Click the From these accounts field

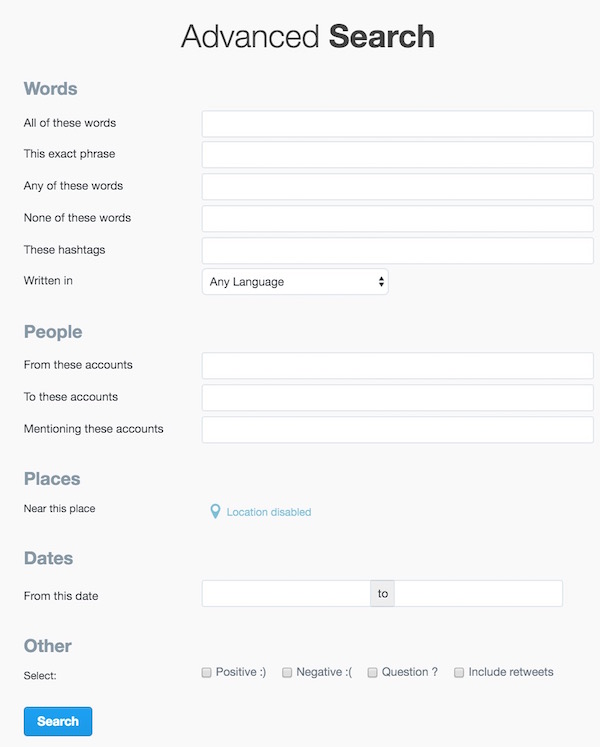coord(397,366)
